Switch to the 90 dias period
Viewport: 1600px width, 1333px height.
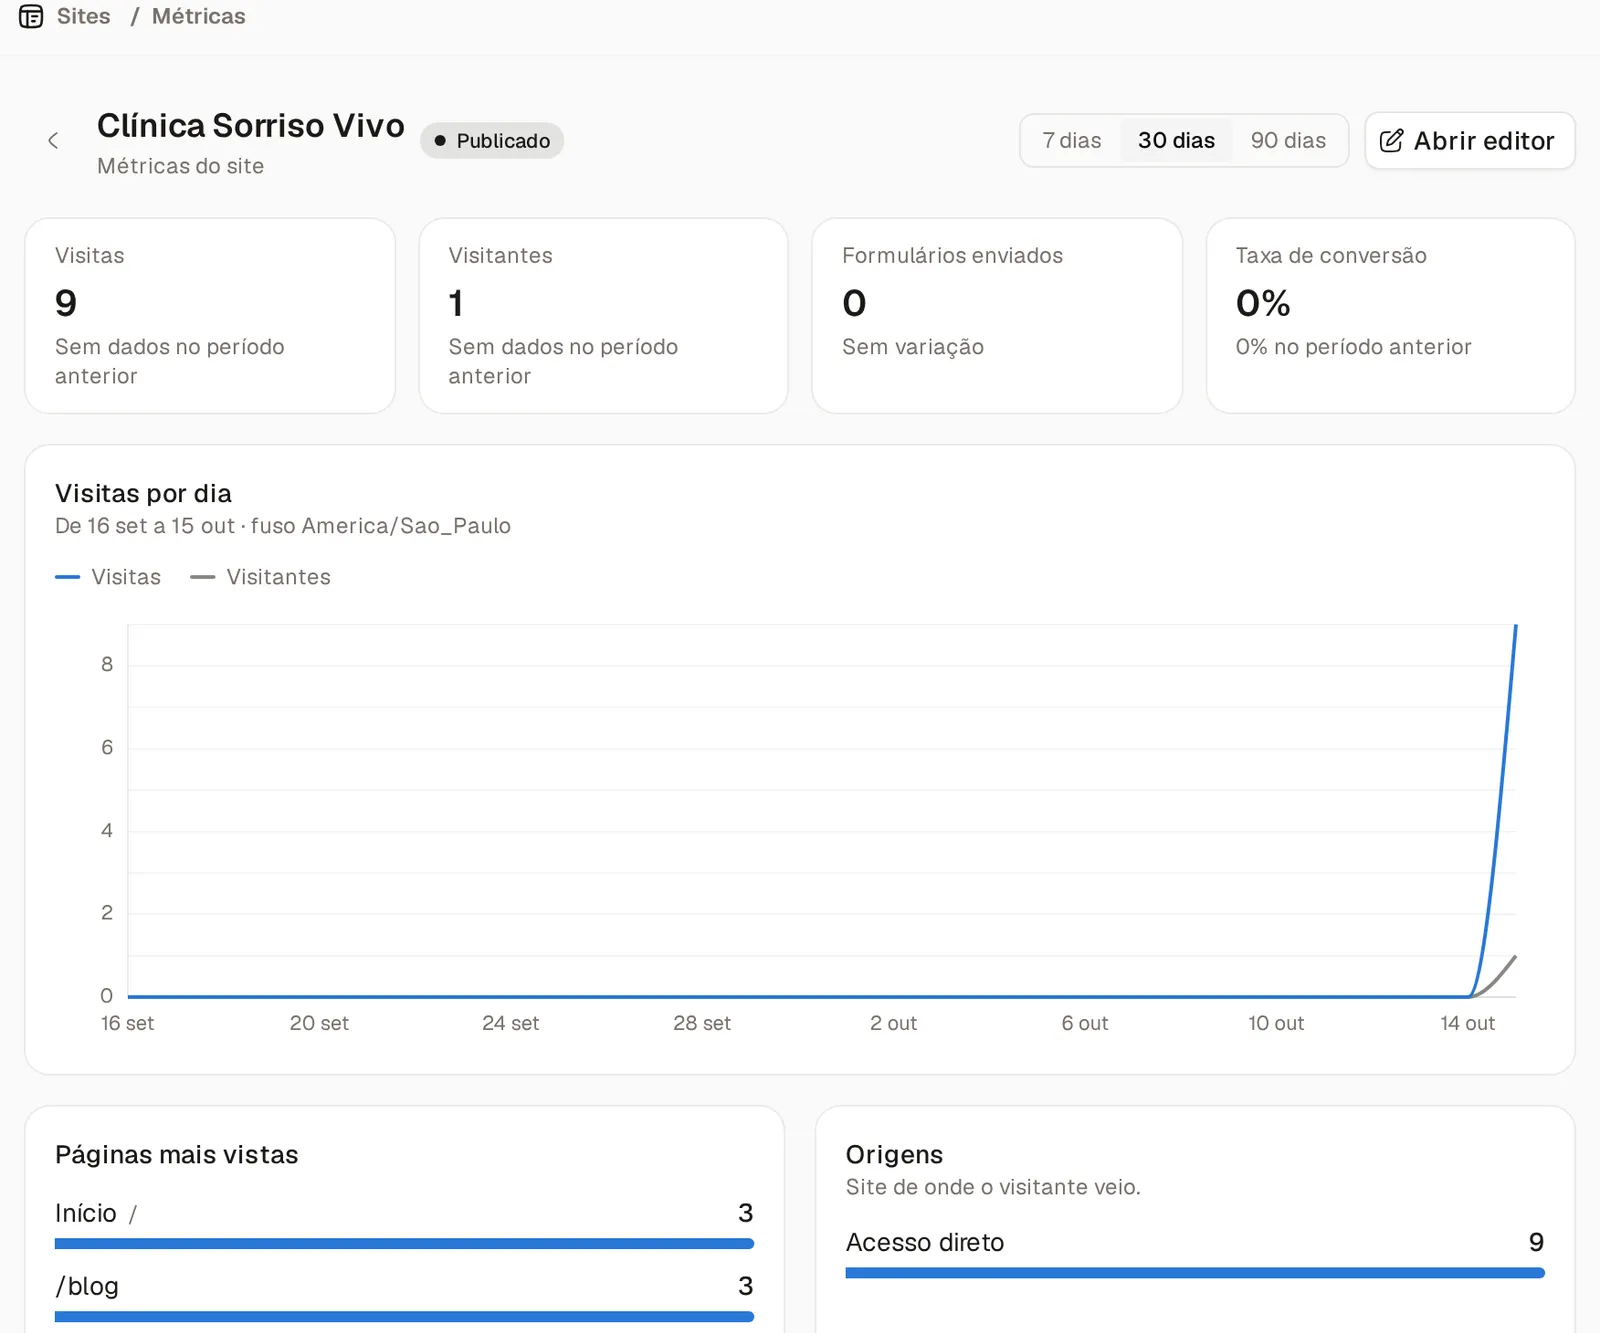coord(1288,141)
